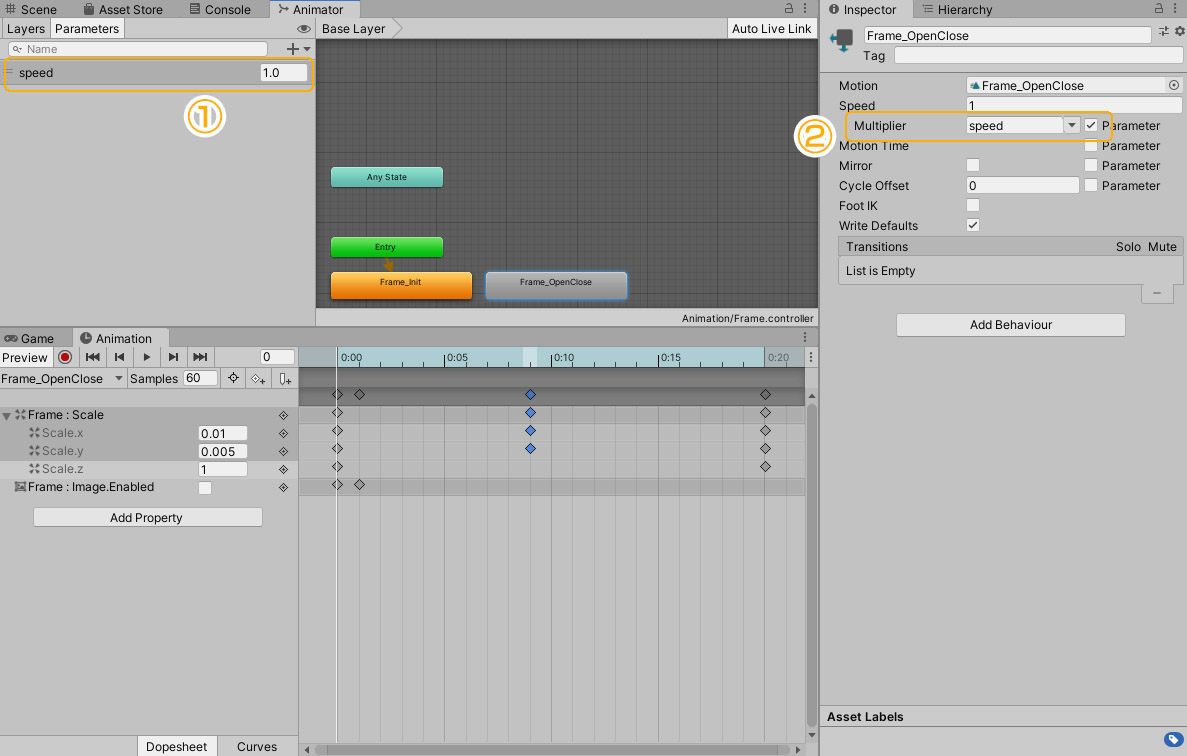The width and height of the screenshot is (1187, 756).
Task: Uncheck the Write Defaults checkbox
Action: click(973, 226)
